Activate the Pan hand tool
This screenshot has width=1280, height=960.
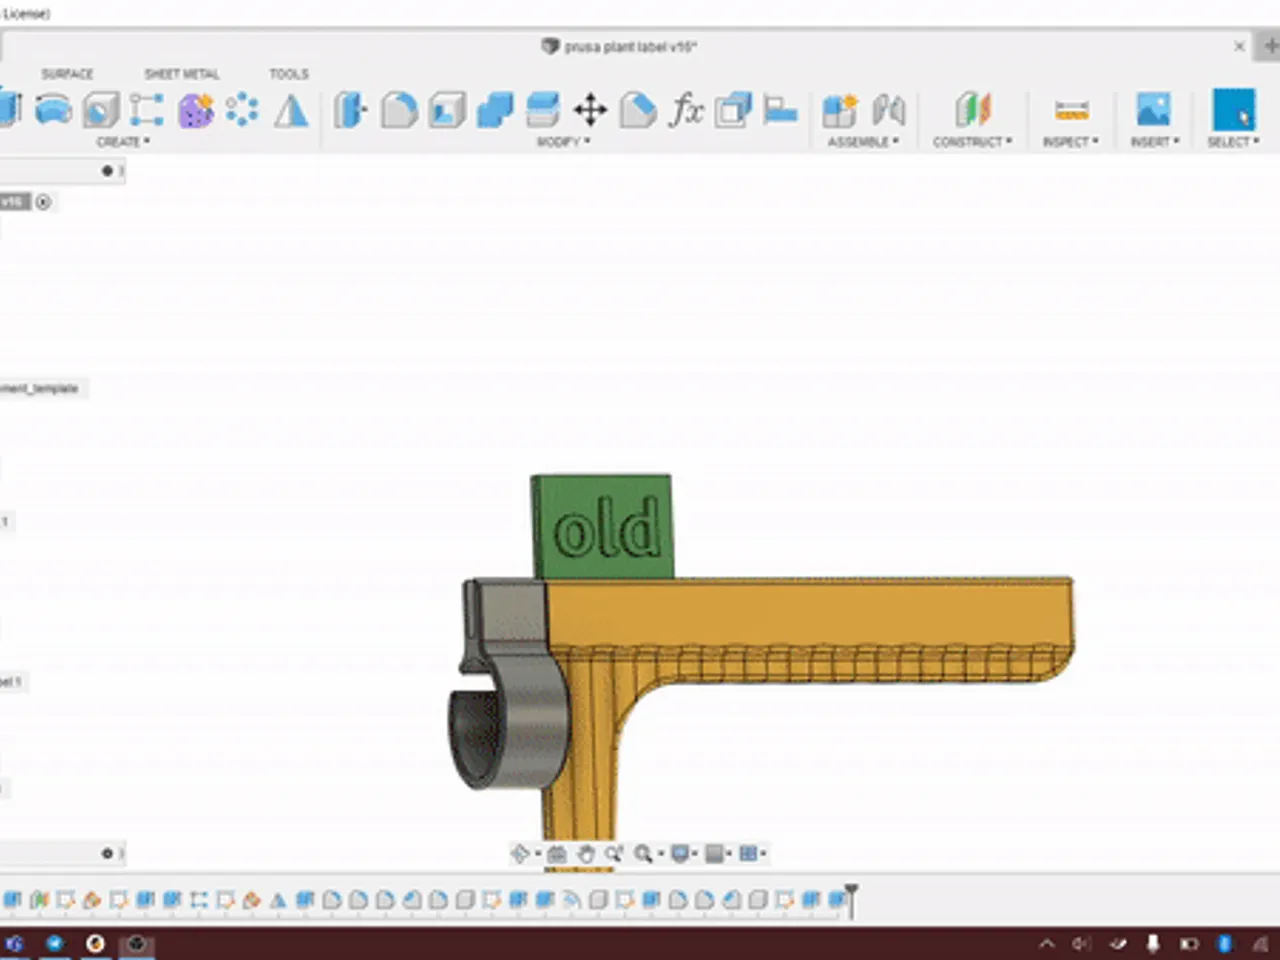585,853
